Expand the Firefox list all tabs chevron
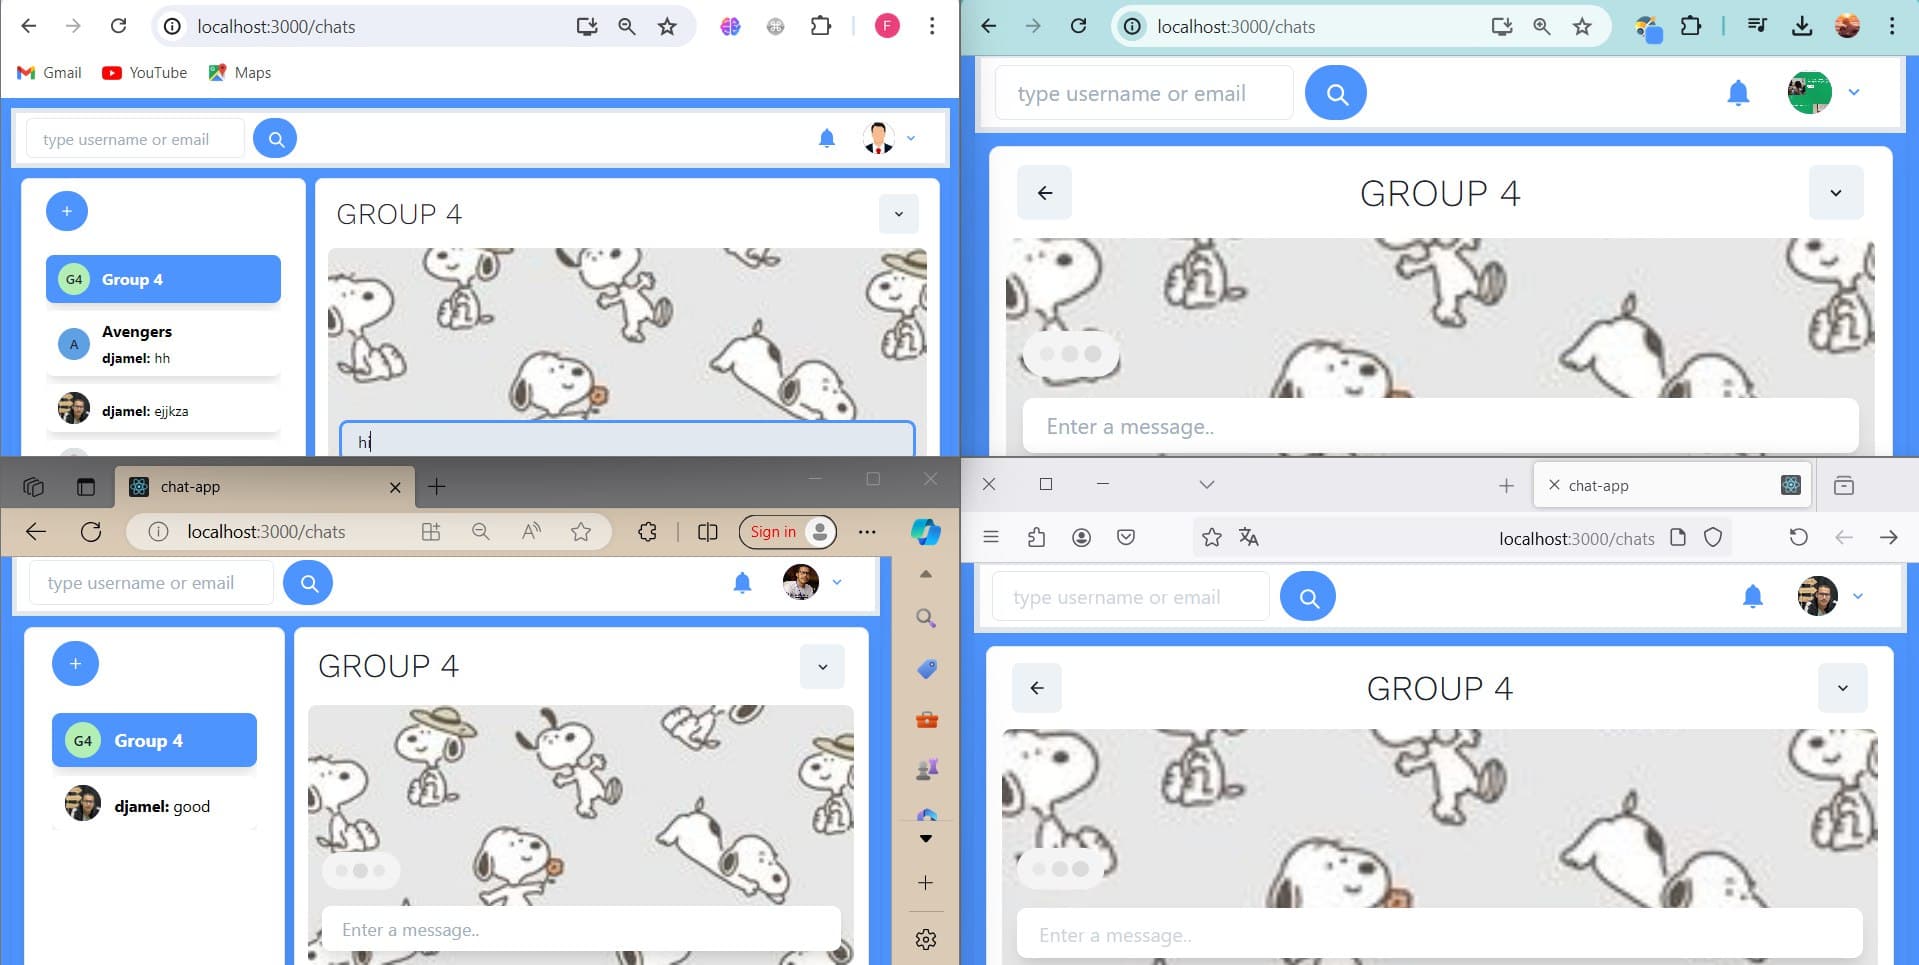Image resolution: width=1919 pixels, height=965 pixels. pos(1206,485)
